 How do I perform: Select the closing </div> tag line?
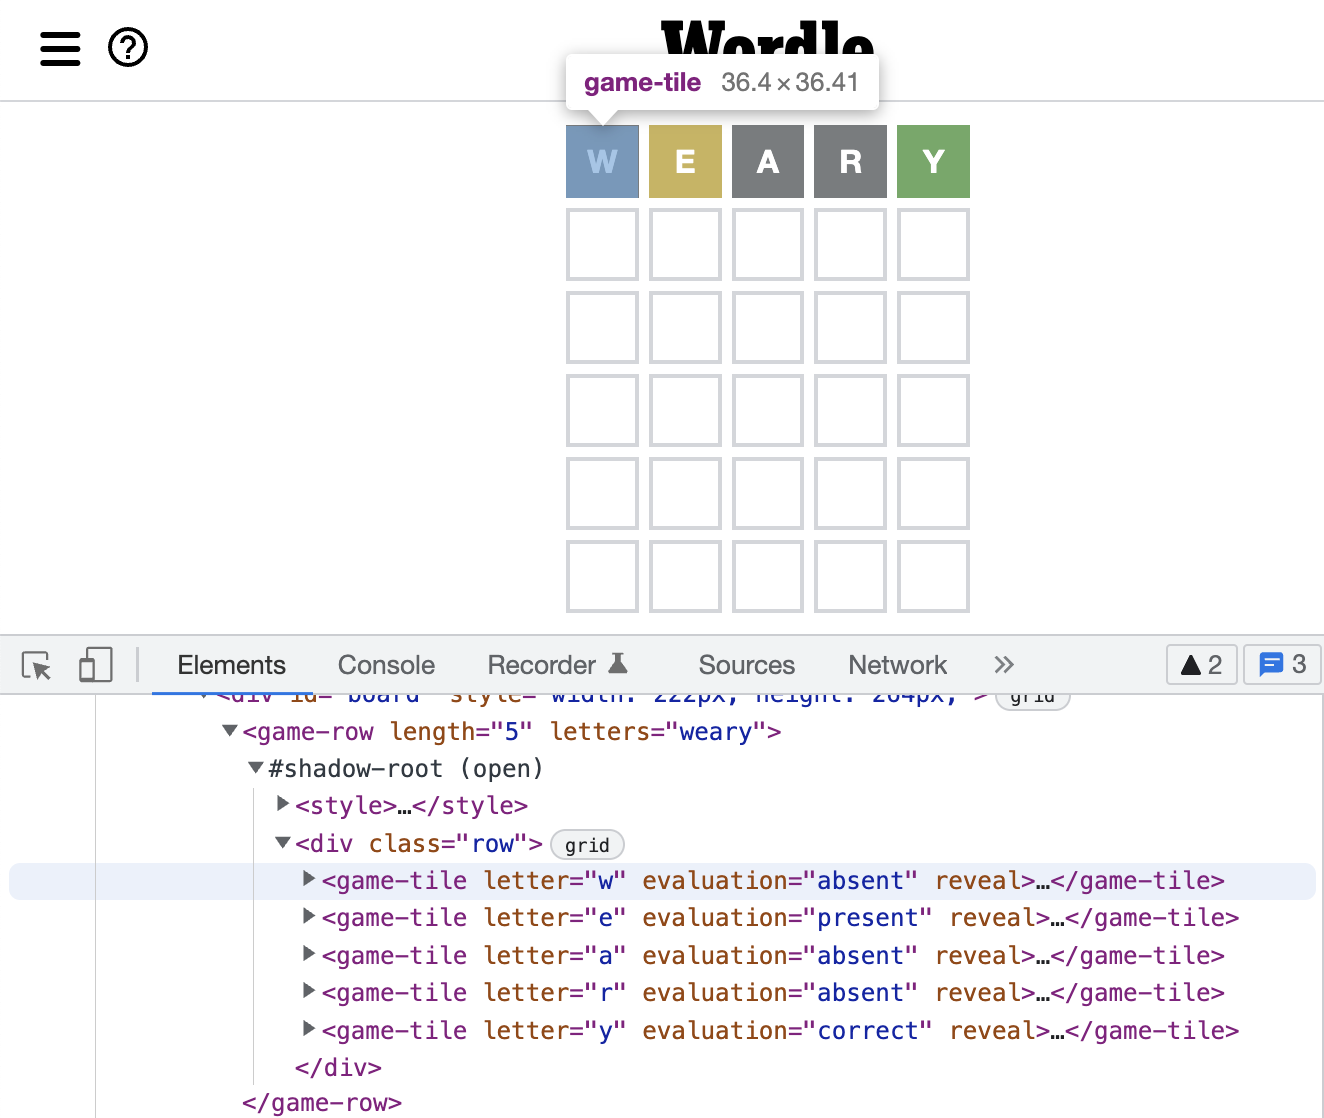[338, 1068]
